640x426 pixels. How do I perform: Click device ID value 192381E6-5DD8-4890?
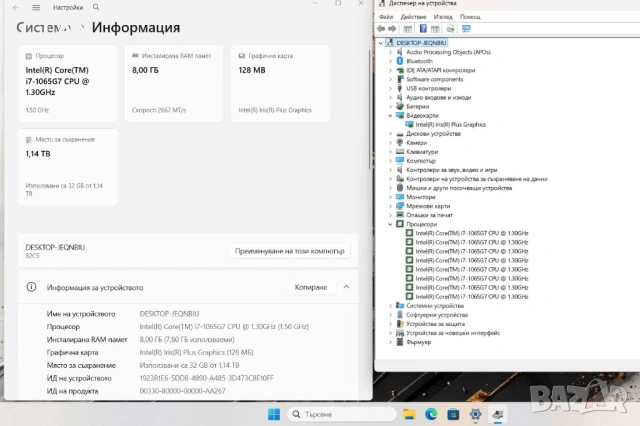pos(207,378)
